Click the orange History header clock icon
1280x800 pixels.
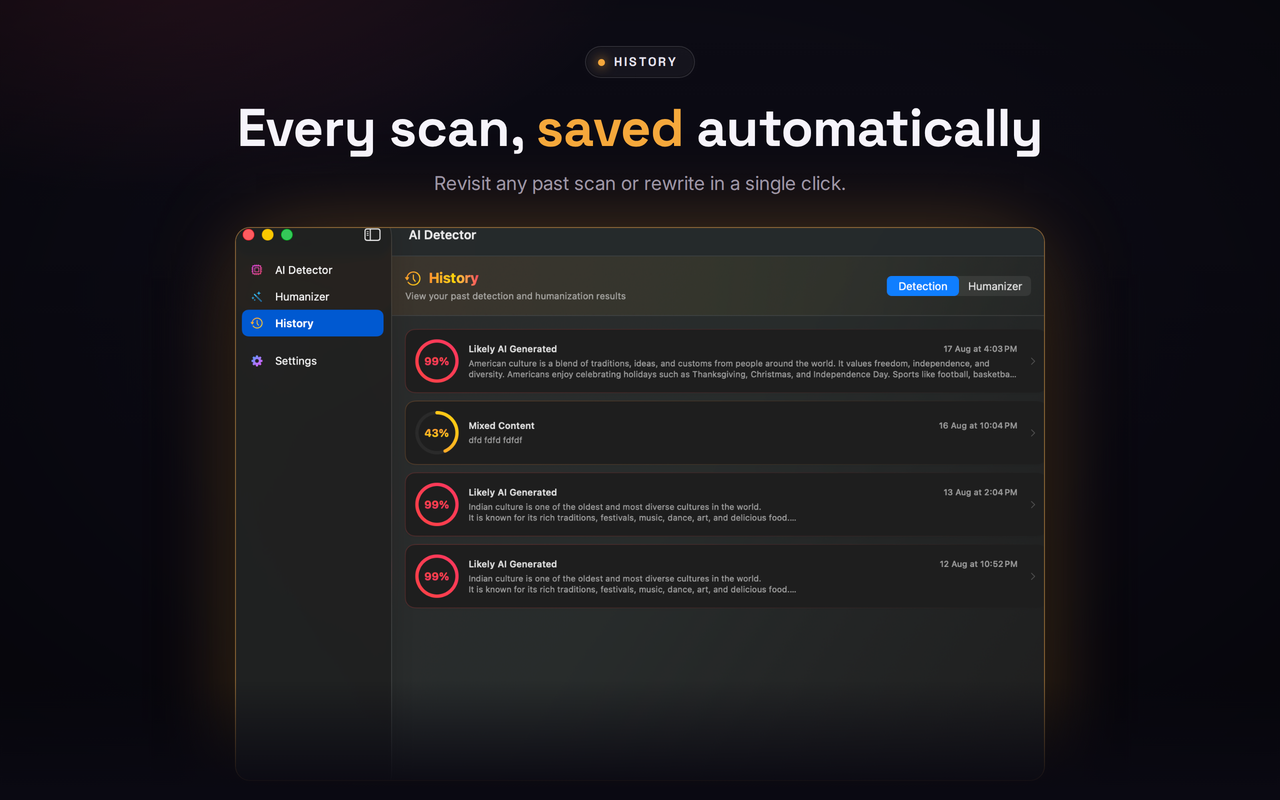(x=413, y=278)
